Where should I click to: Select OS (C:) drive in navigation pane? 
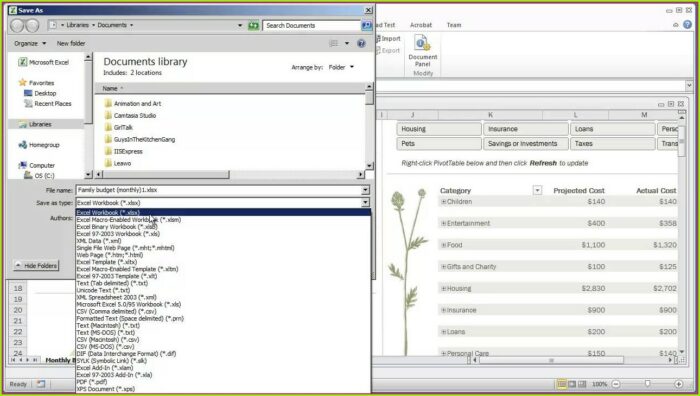39,176
